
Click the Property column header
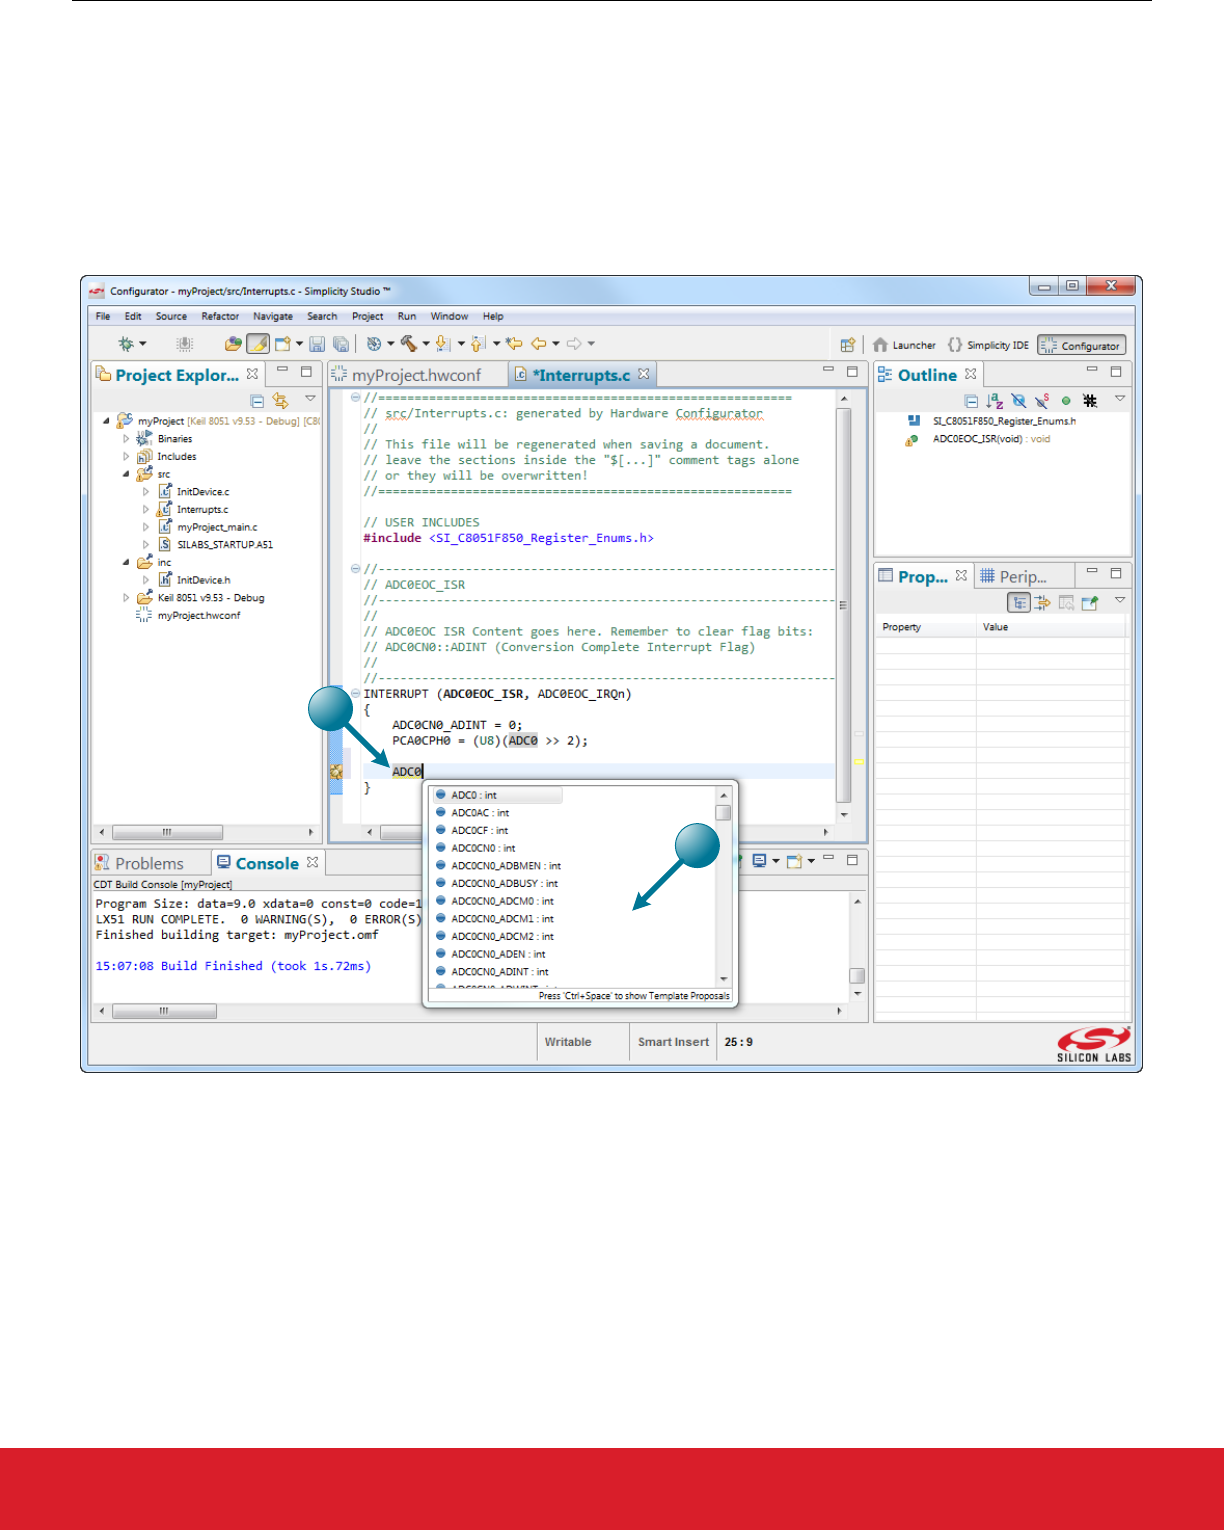925,627
